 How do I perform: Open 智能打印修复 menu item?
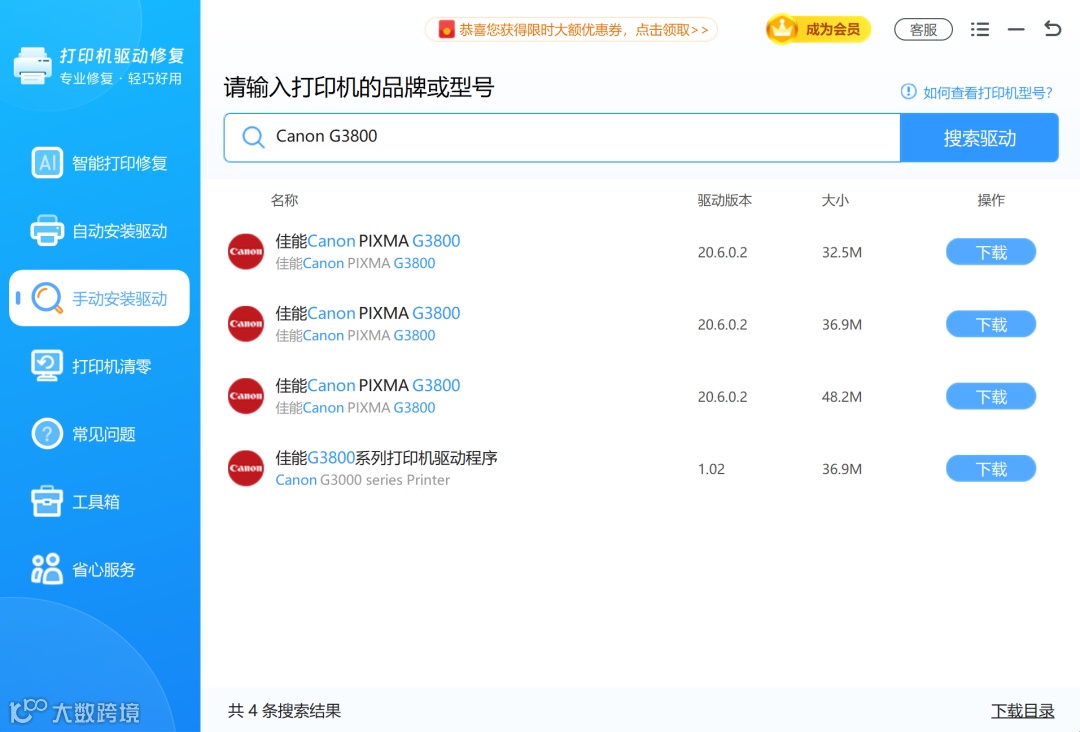pyautogui.click(x=99, y=163)
